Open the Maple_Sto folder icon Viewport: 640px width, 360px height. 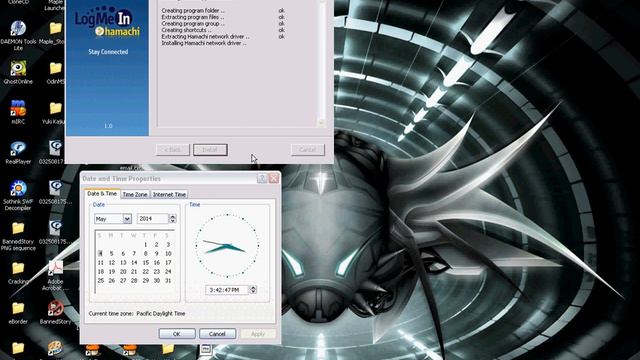[x=56, y=29]
